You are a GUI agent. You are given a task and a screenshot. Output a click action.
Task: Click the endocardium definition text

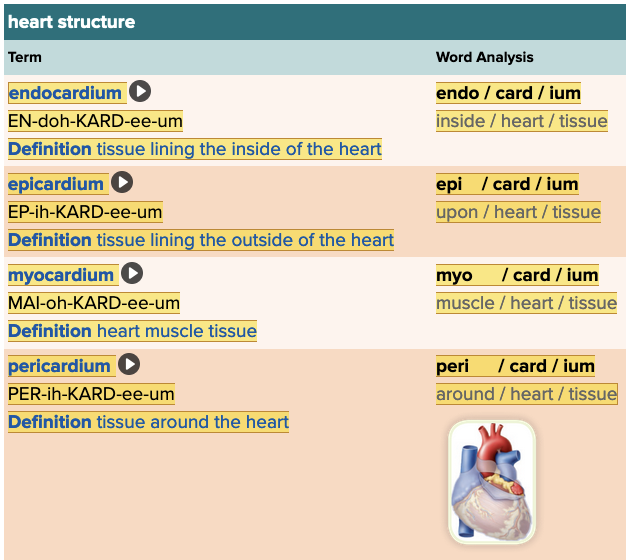[x=239, y=149]
